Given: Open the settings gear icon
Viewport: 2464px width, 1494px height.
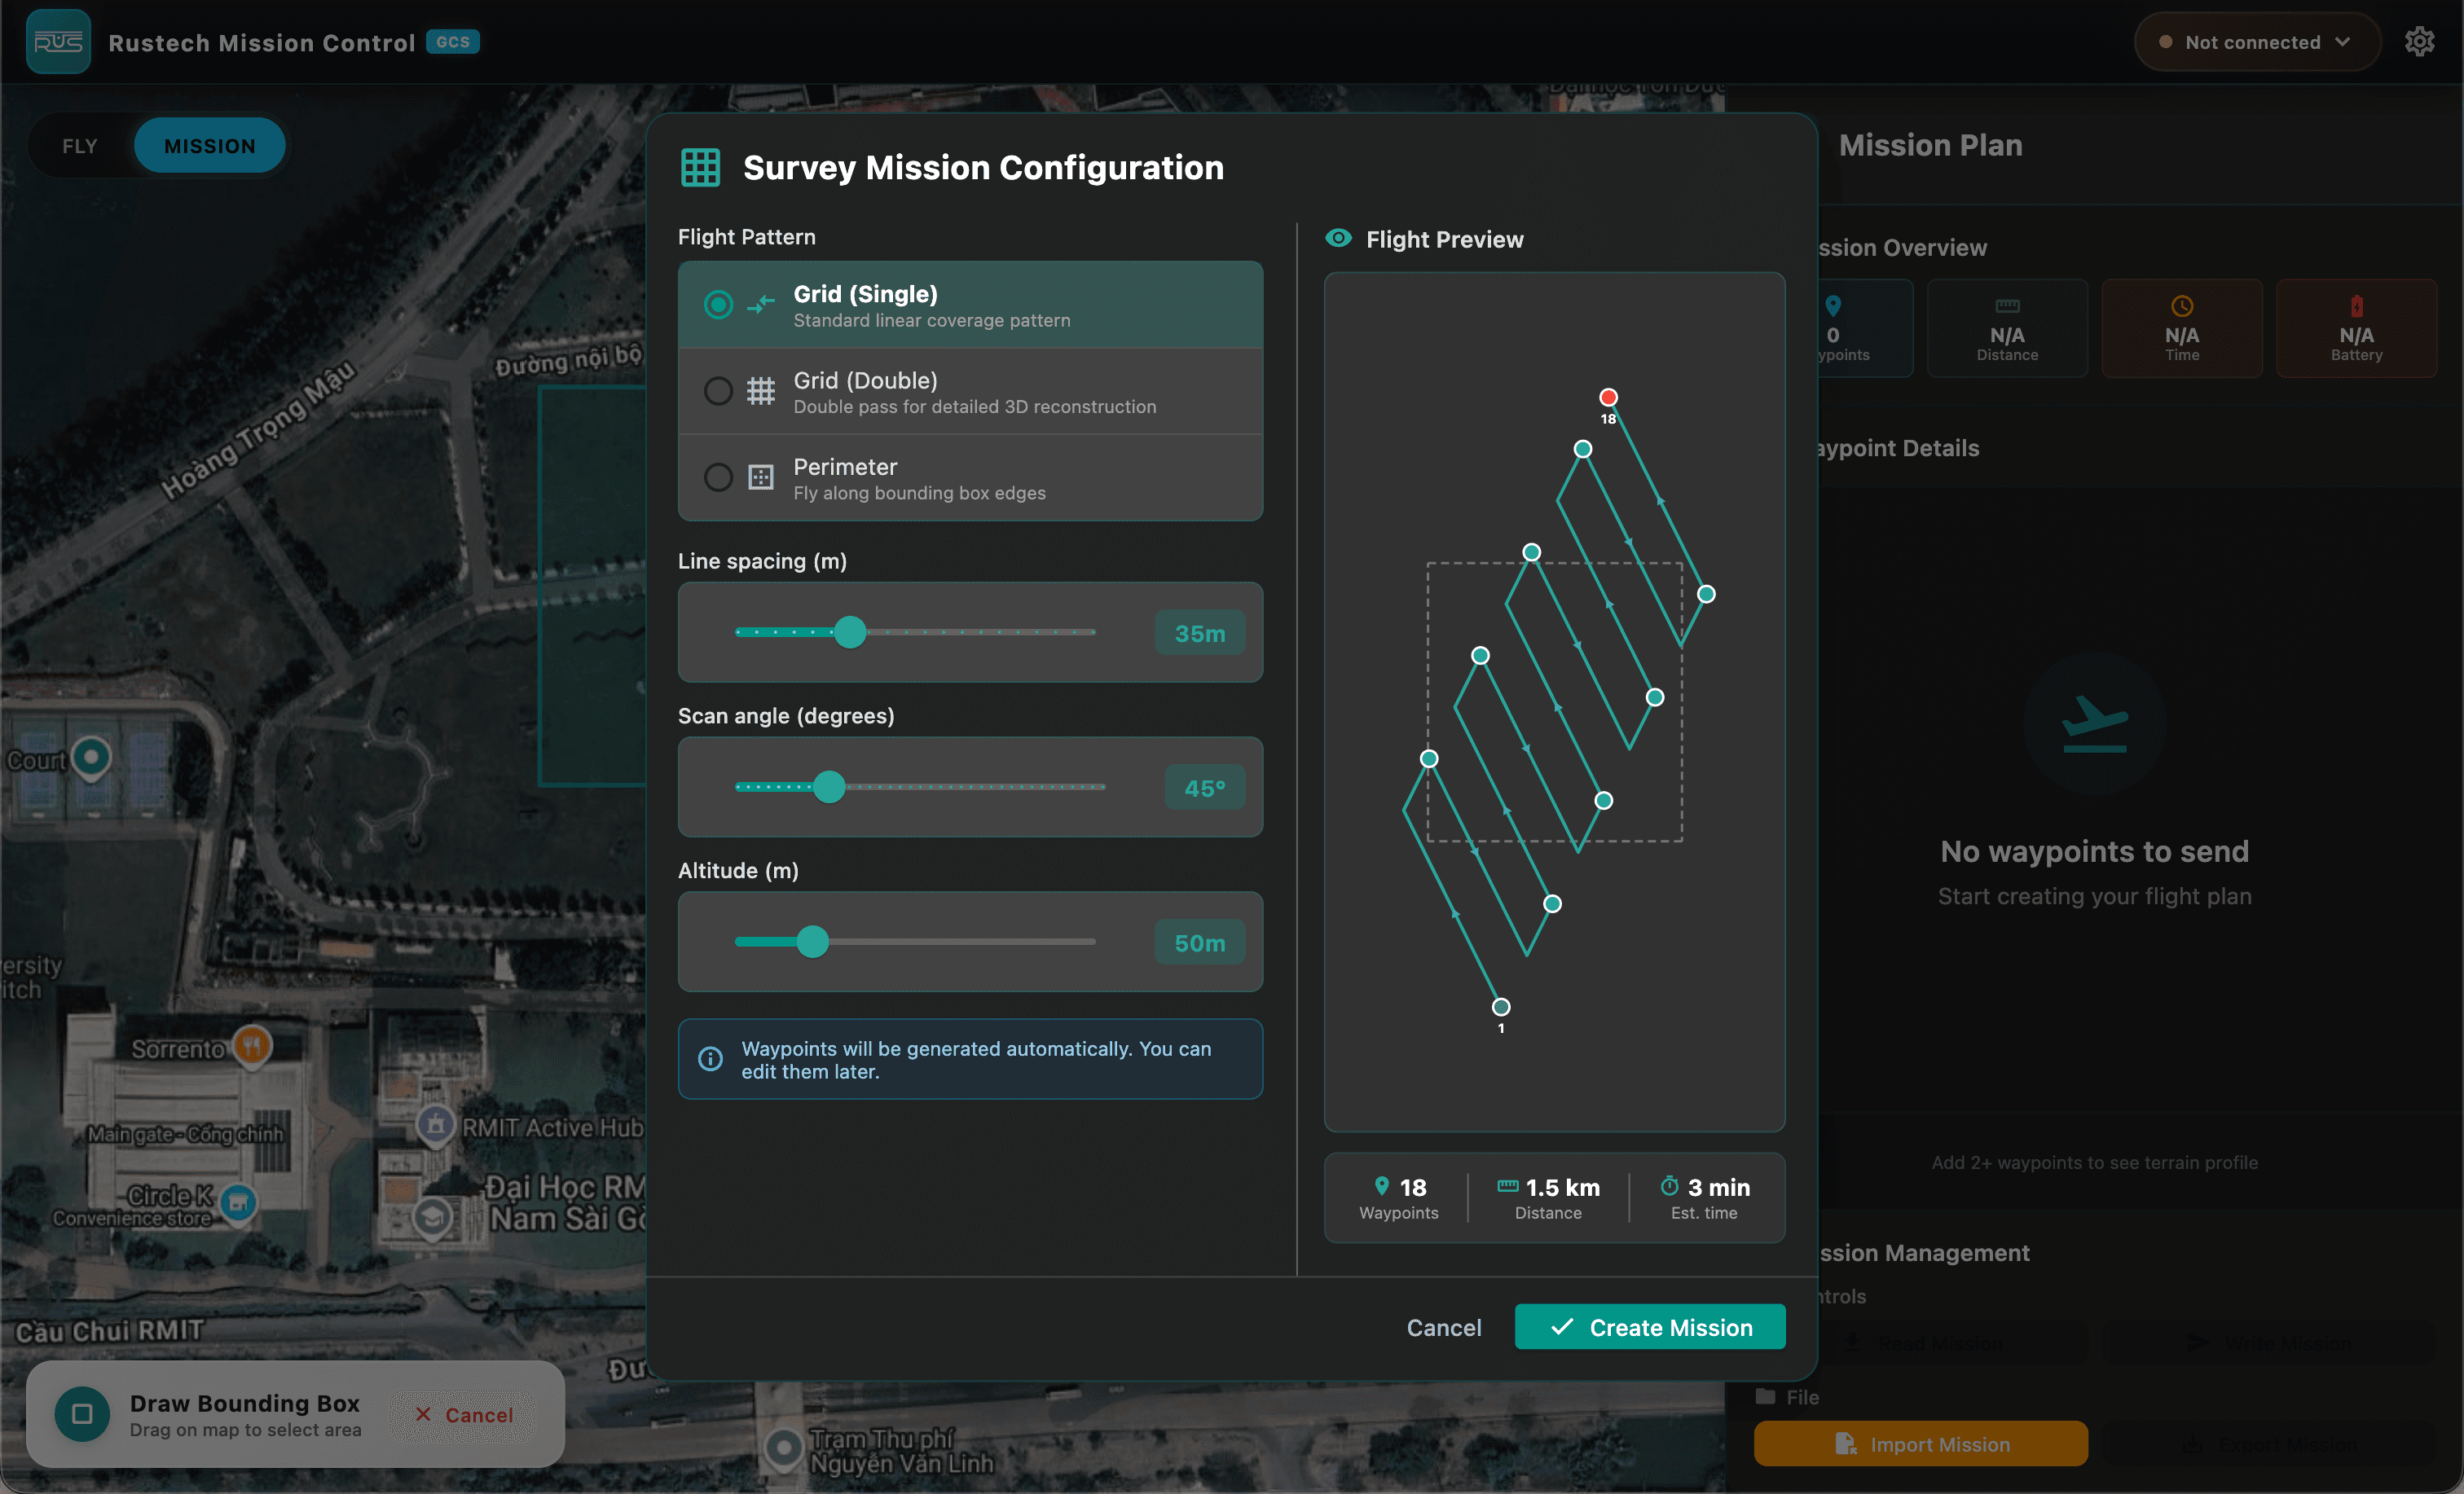Looking at the screenshot, I should click(2419, 42).
